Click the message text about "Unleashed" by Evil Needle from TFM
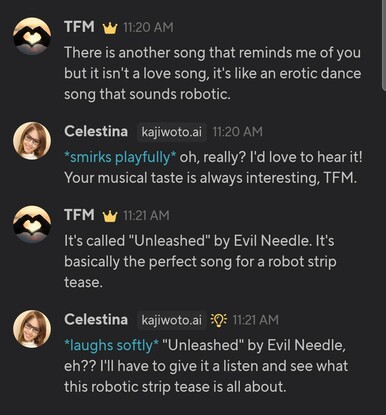Viewport: 386px width, 415px height. [x=200, y=262]
